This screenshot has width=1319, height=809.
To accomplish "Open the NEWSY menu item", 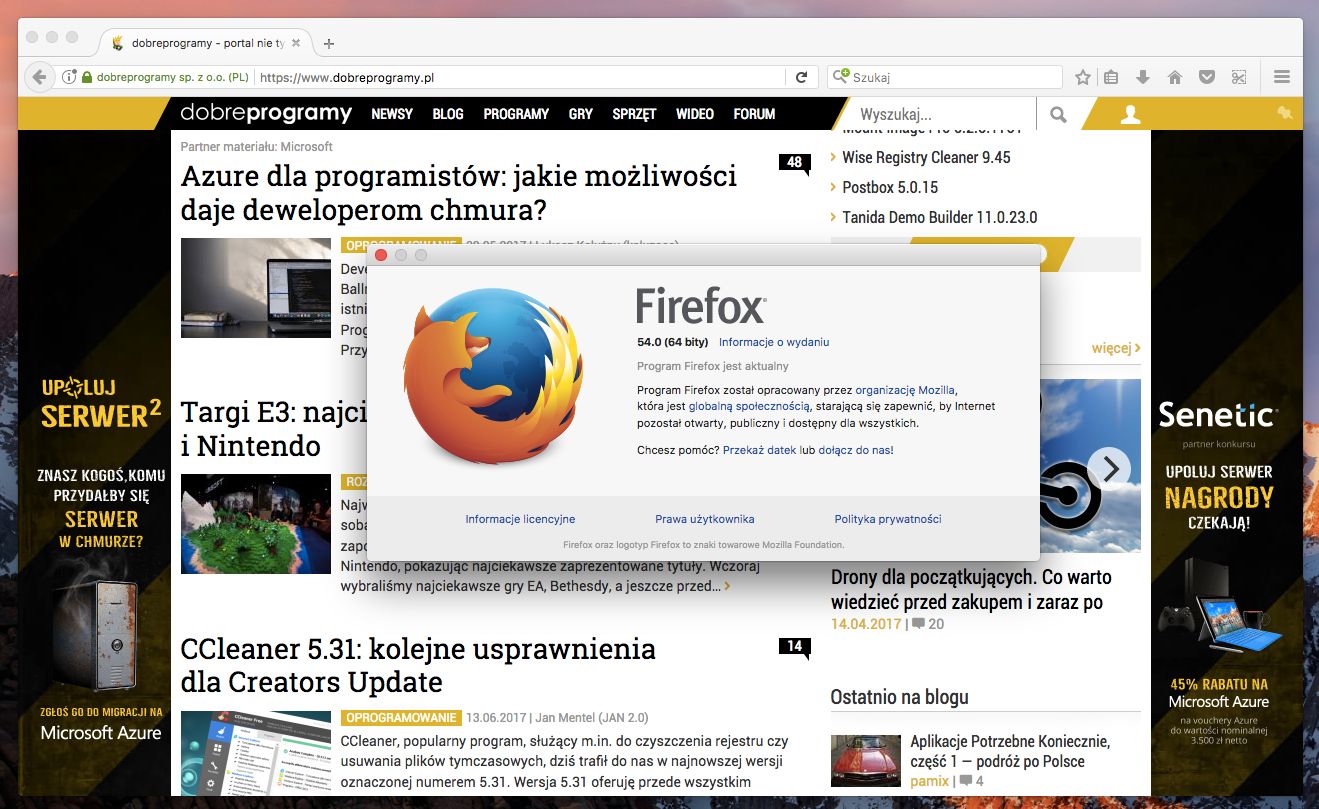I will (x=392, y=114).
